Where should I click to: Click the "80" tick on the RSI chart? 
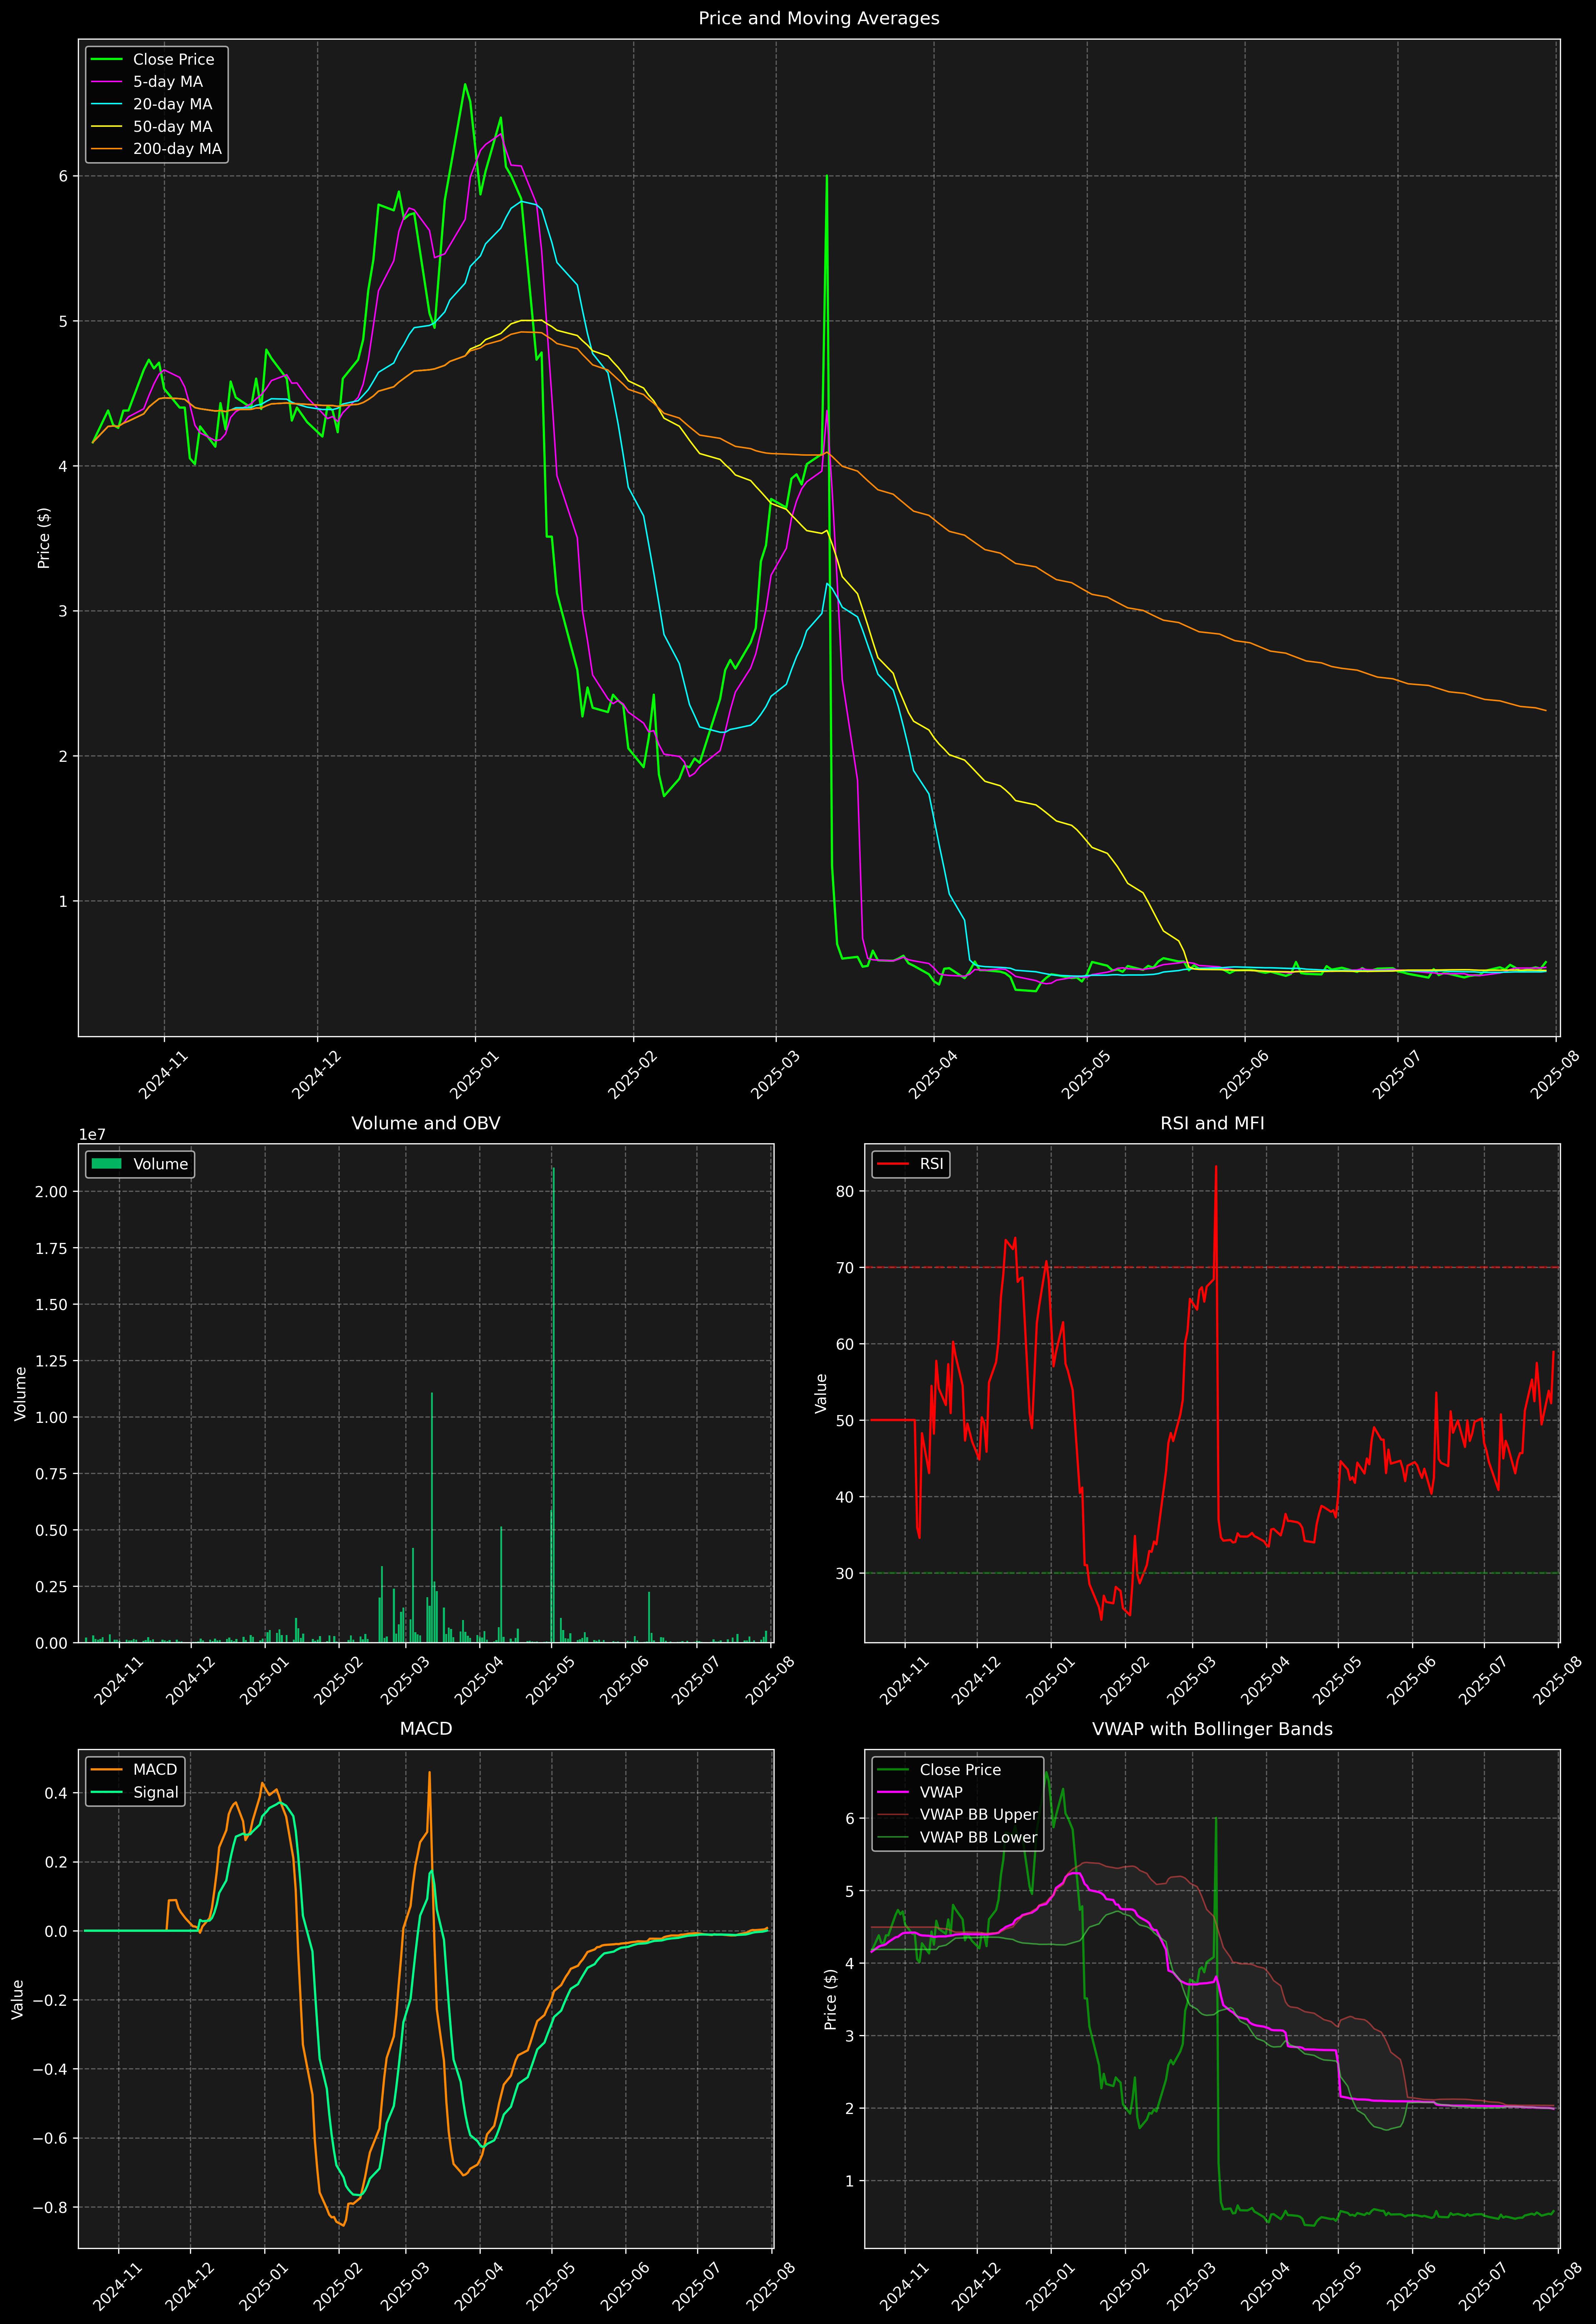[845, 1191]
